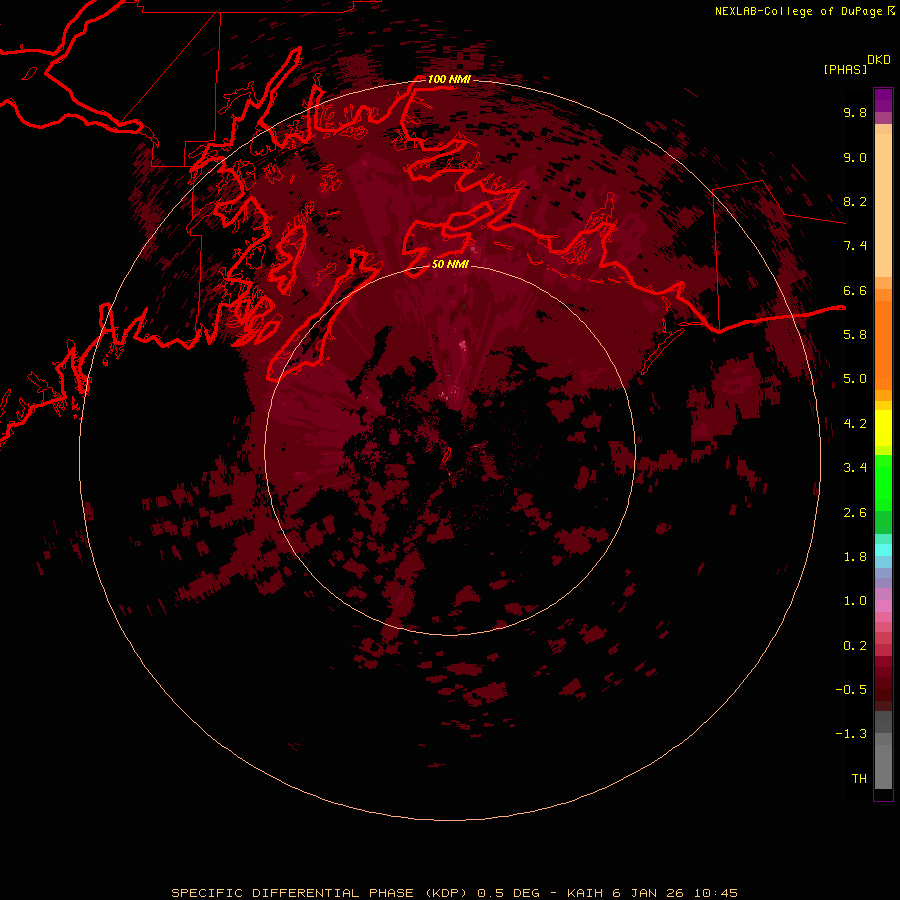Image resolution: width=900 pixels, height=900 pixels.
Task: Click the -0.5 legend value
Action: (851, 689)
